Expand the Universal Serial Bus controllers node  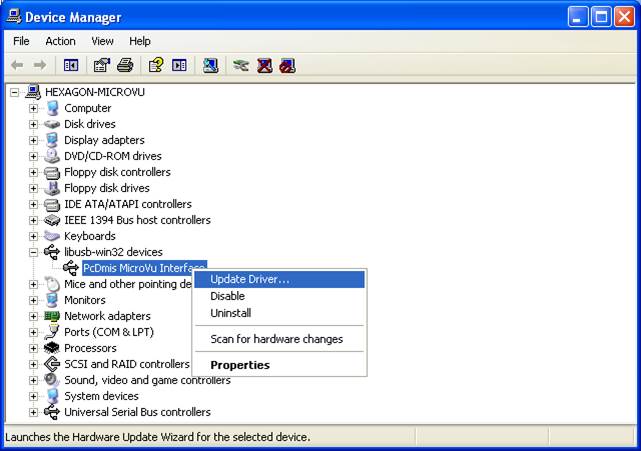tap(33, 412)
